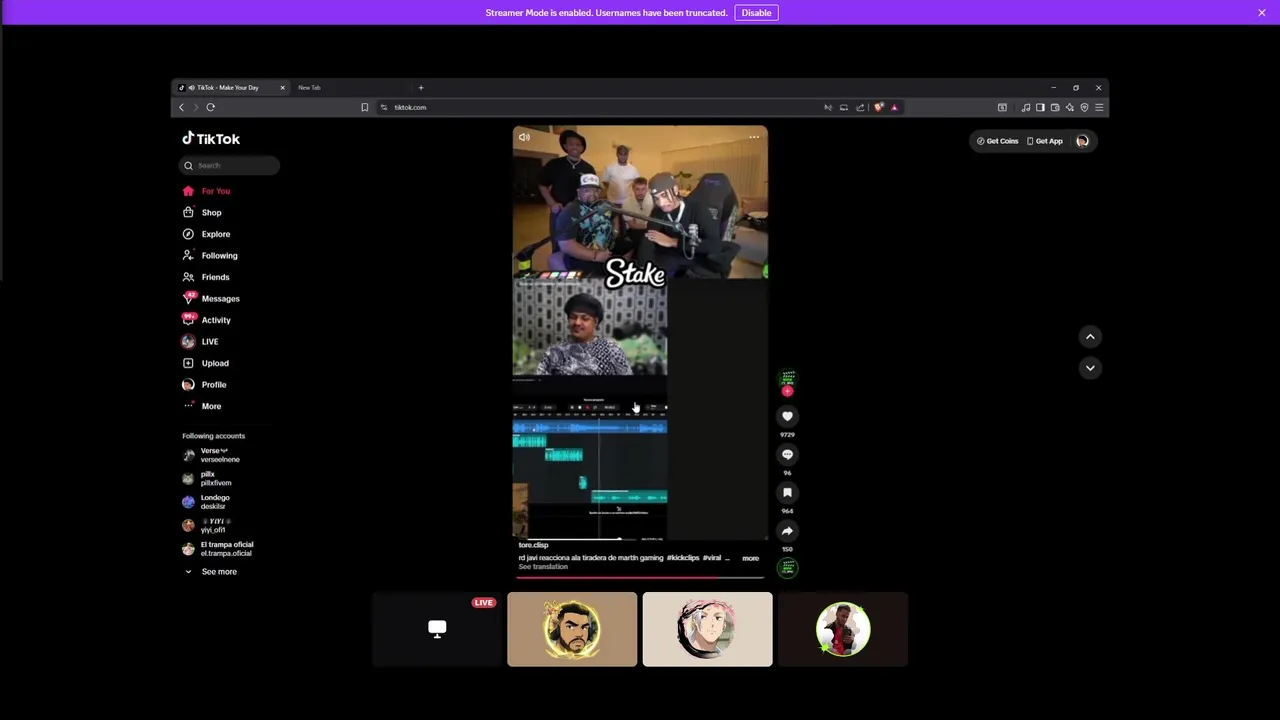
Task: Open Messages in the TikTok sidebar
Action: pyautogui.click(x=211, y=298)
